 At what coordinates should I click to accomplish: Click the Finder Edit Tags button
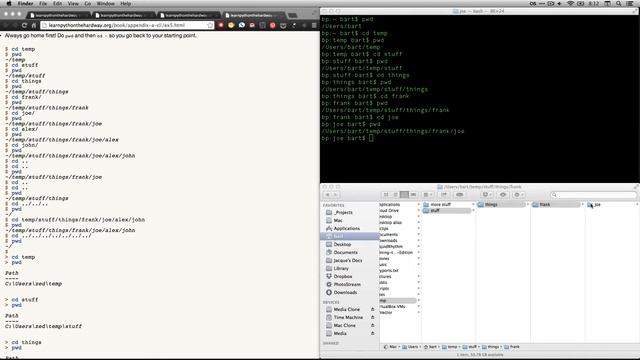pos(459,195)
